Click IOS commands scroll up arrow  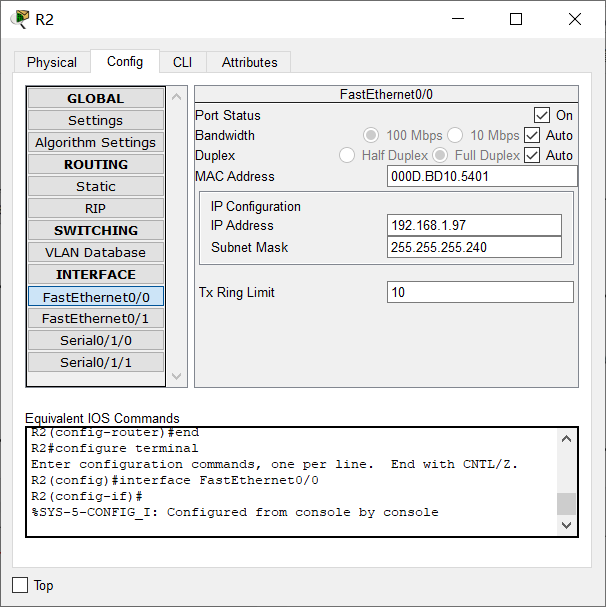tap(567, 439)
